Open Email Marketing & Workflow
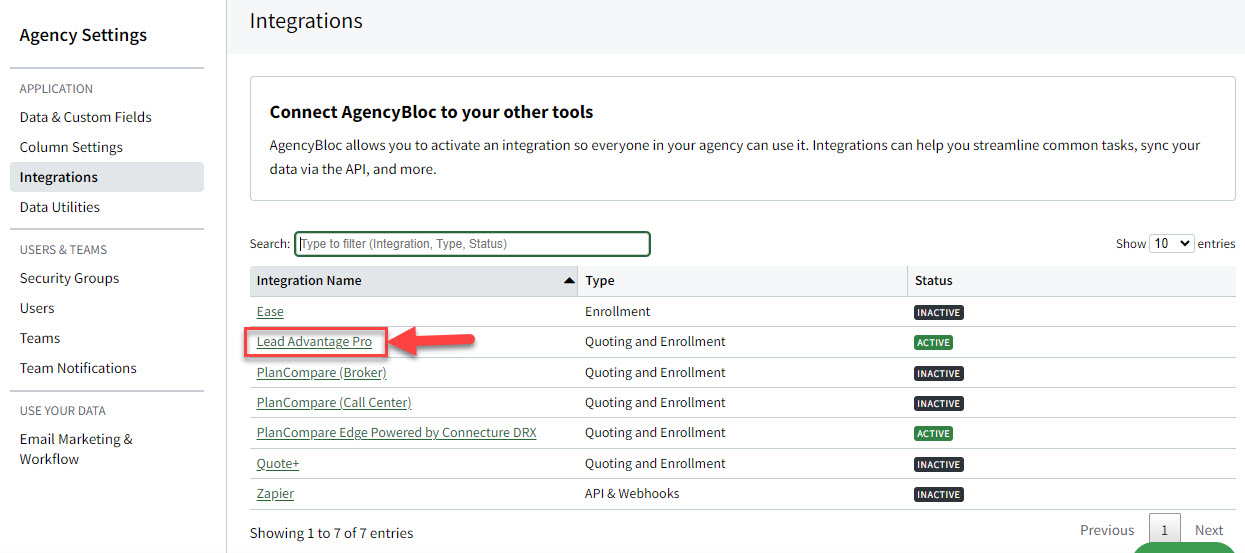The height and width of the screenshot is (553, 1245). (x=76, y=449)
